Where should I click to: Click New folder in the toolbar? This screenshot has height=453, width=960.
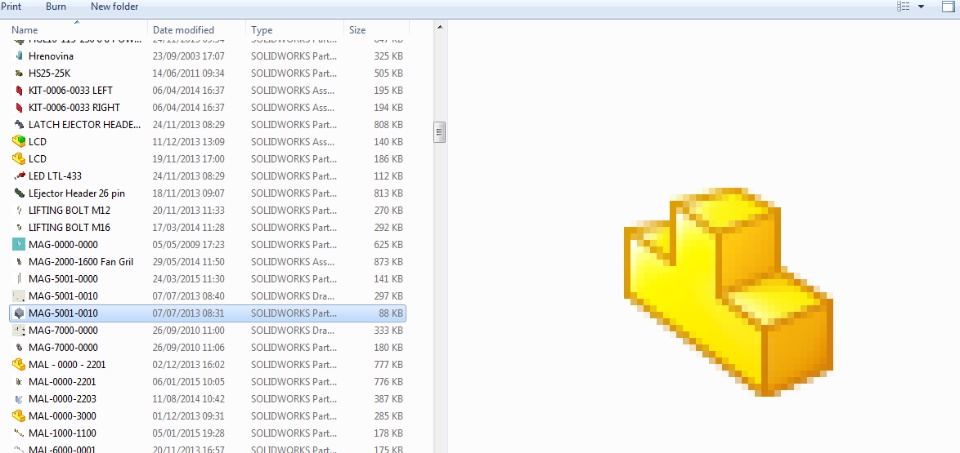pyautogui.click(x=114, y=7)
